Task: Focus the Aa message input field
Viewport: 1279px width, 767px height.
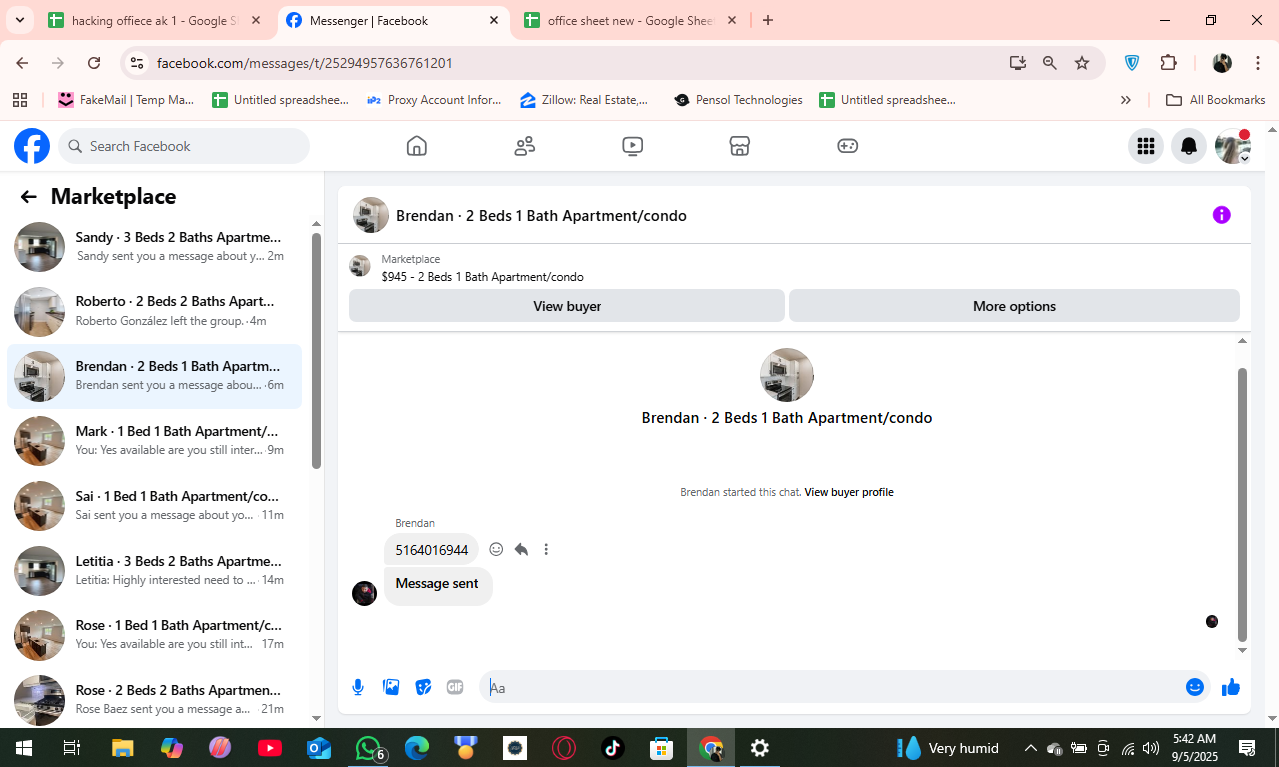Action: (830, 687)
